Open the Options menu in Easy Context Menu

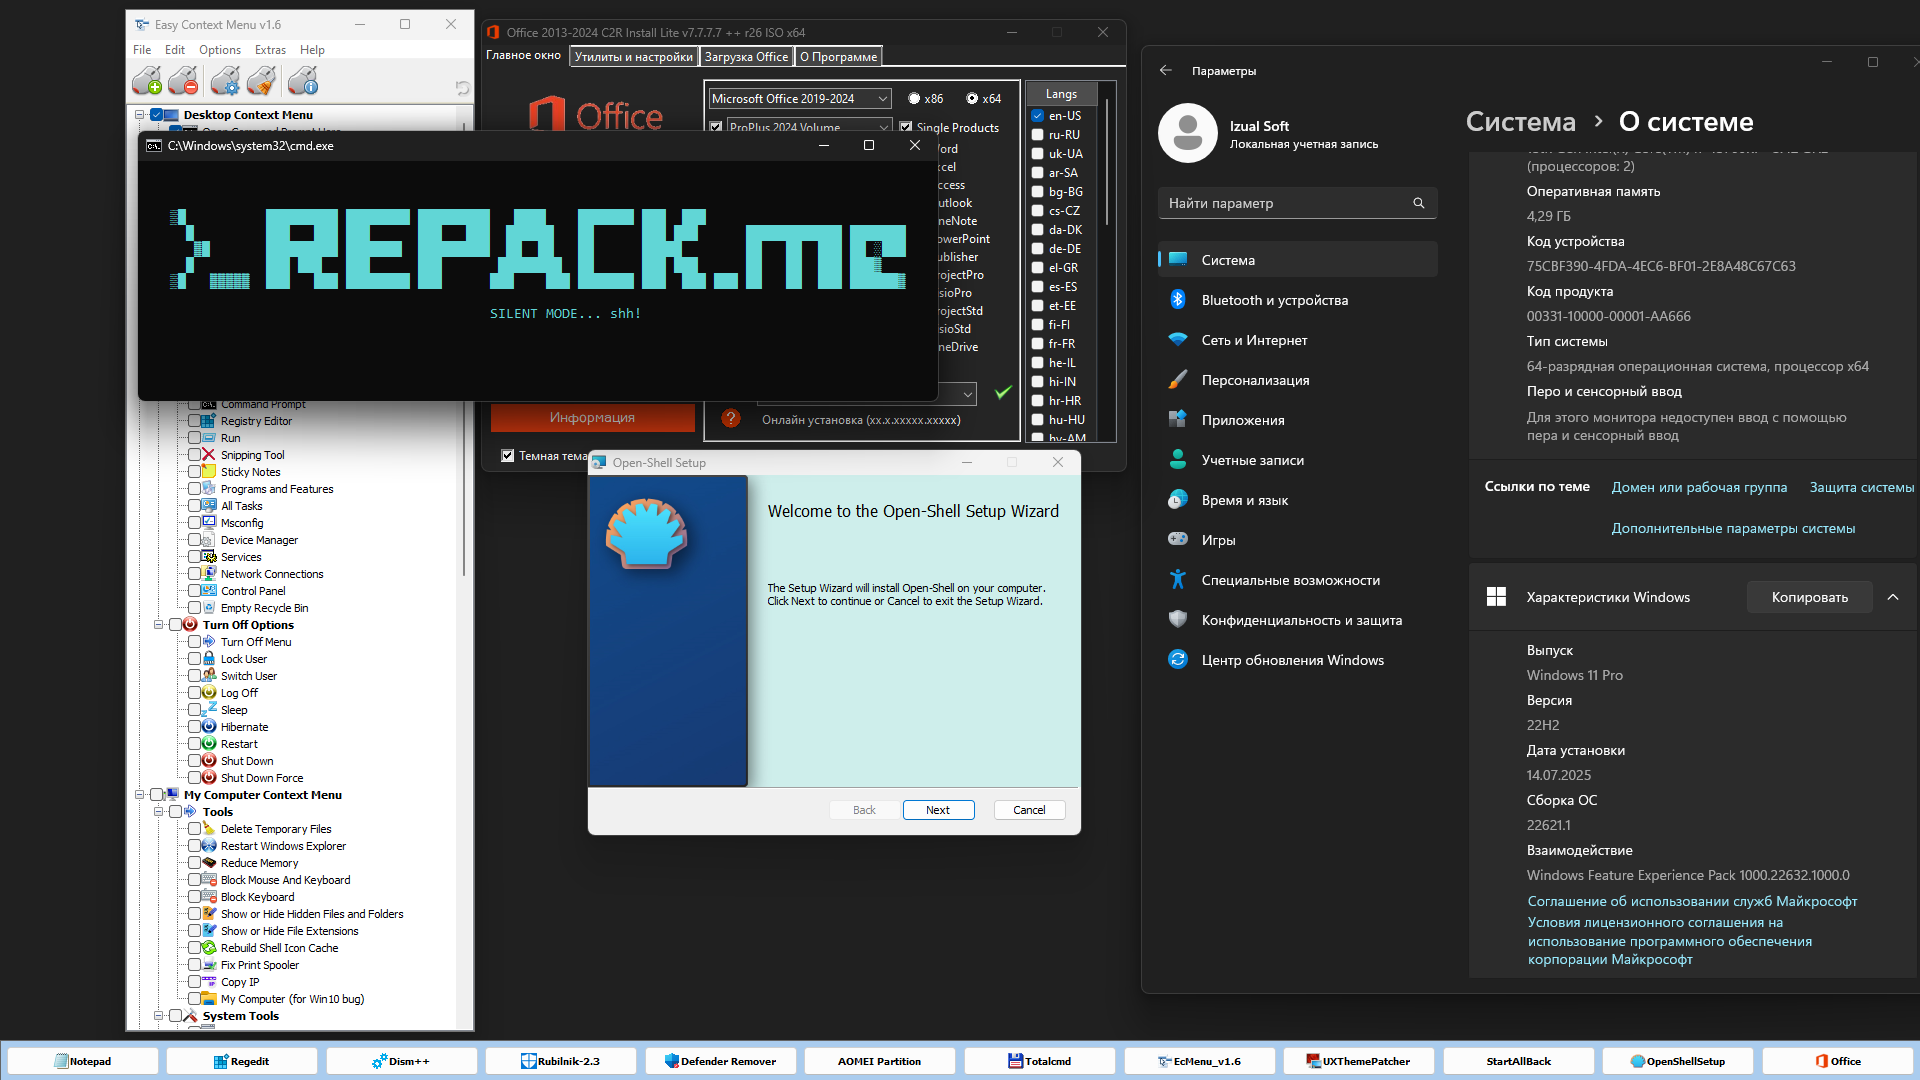coord(220,50)
